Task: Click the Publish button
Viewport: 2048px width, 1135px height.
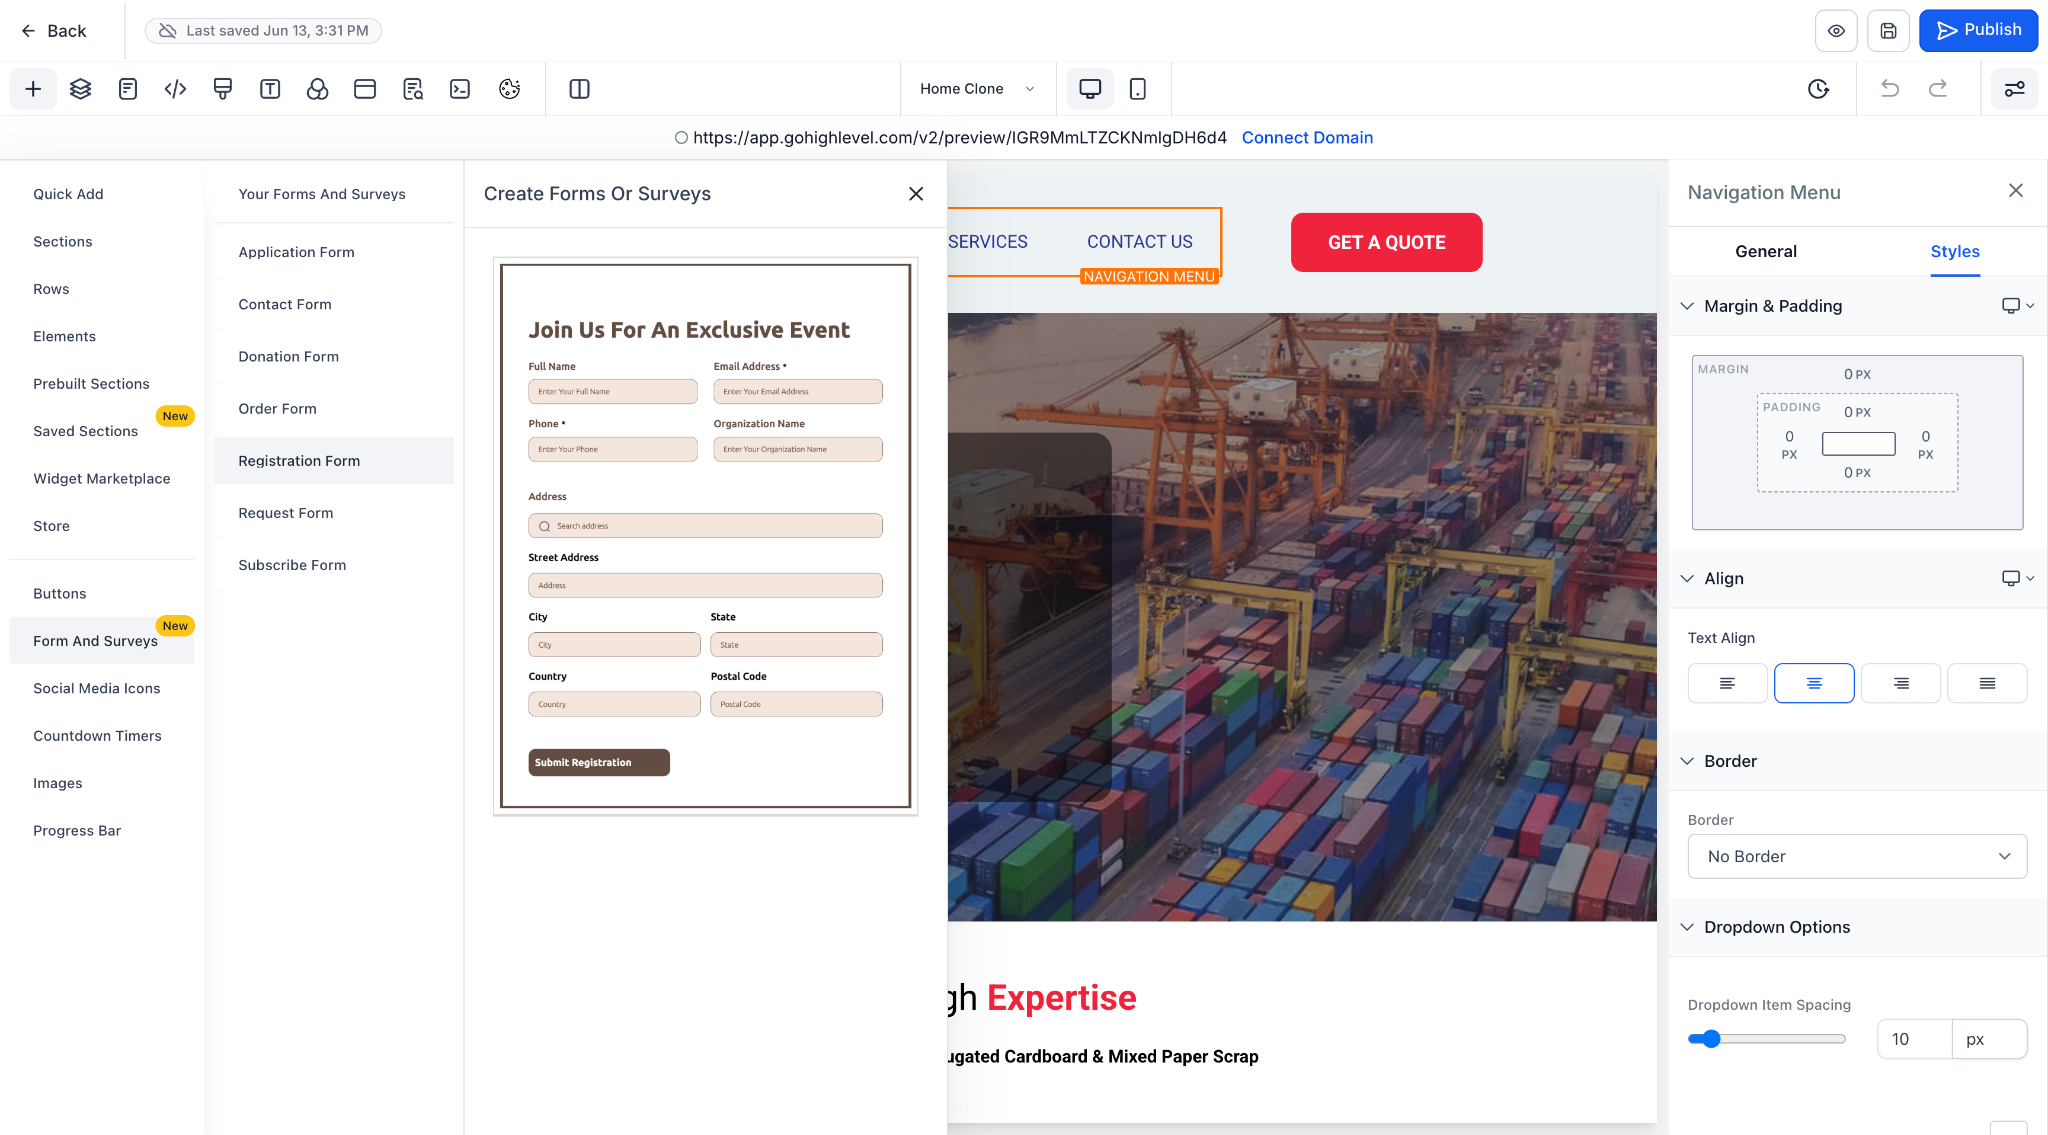Action: tap(1978, 31)
